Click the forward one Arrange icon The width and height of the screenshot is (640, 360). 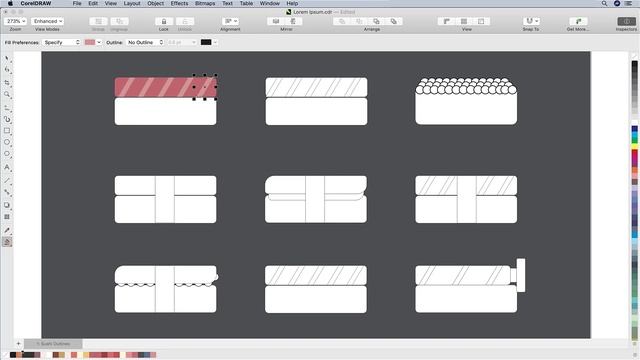[x=376, y=21]
